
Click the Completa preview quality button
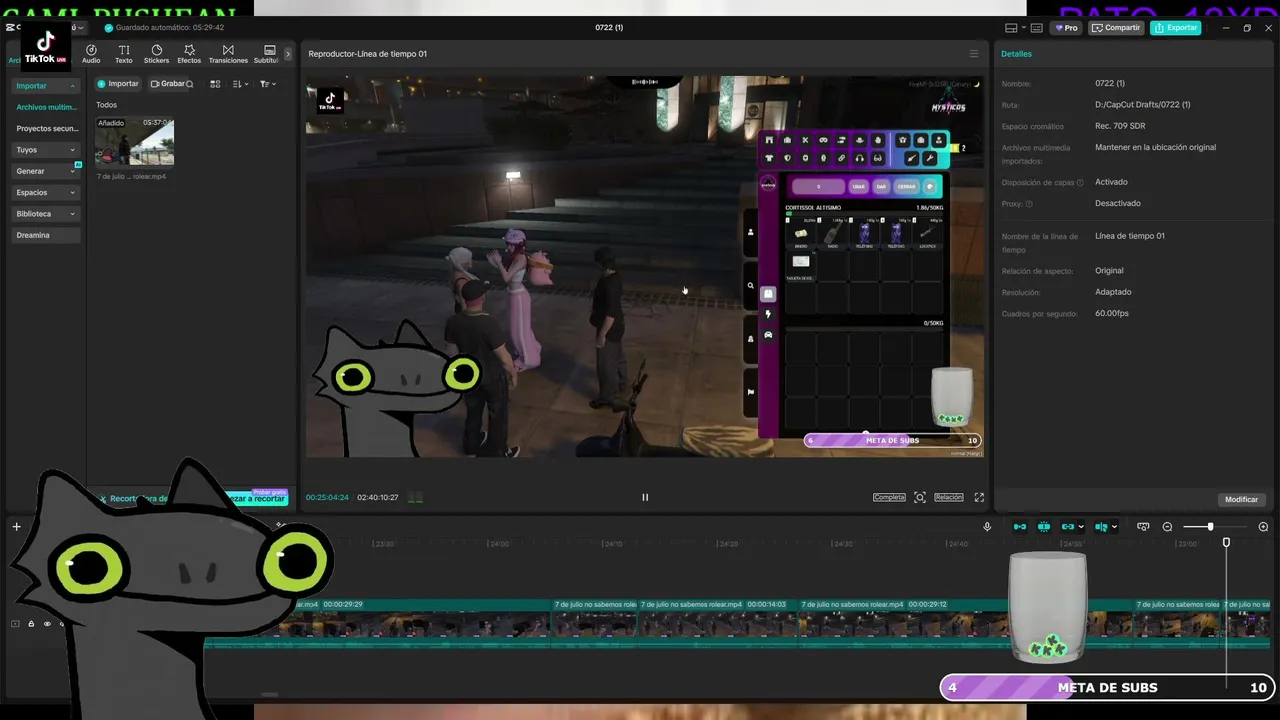889,497
